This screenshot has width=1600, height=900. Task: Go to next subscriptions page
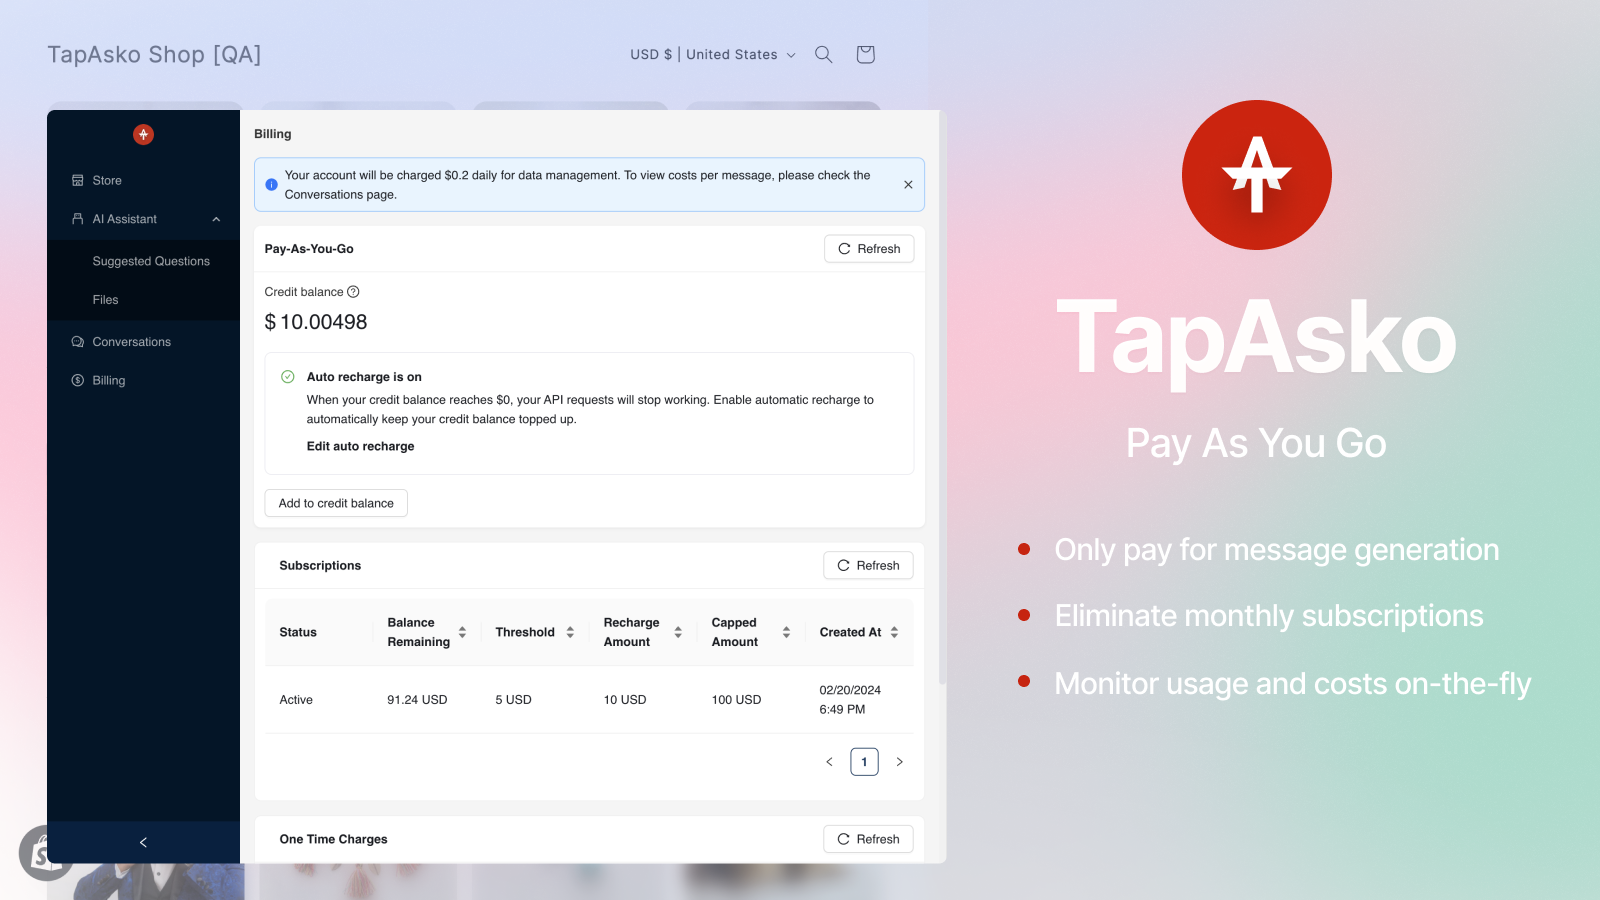click(x=899, y=762)
